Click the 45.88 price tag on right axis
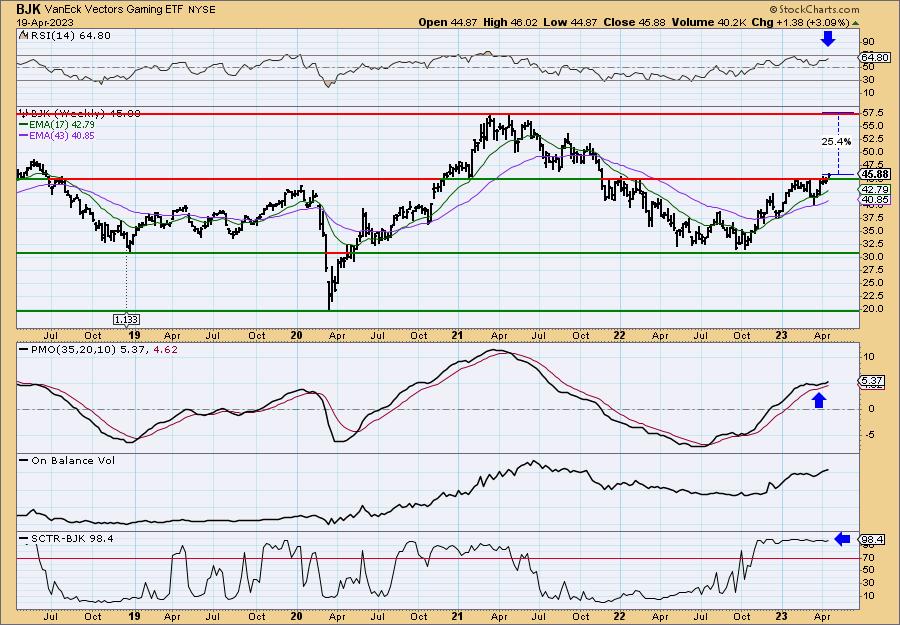Screen dimensions: 900x625 pos(875,174)
